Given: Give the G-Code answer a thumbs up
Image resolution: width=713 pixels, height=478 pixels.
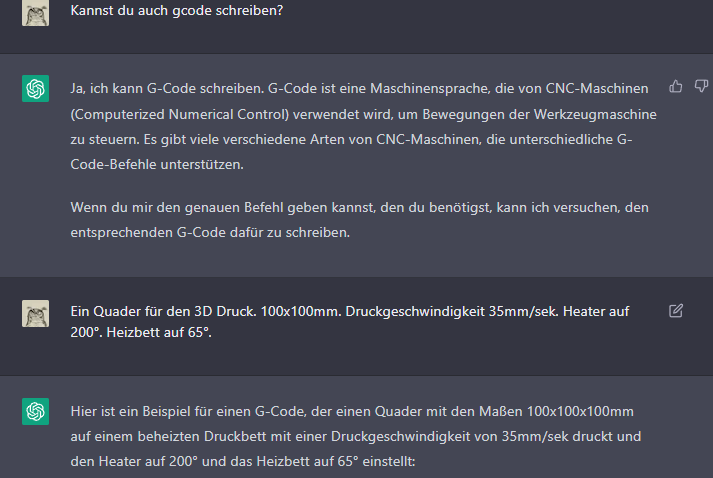Looking at the screenshot, I should [x=676, y=86].
